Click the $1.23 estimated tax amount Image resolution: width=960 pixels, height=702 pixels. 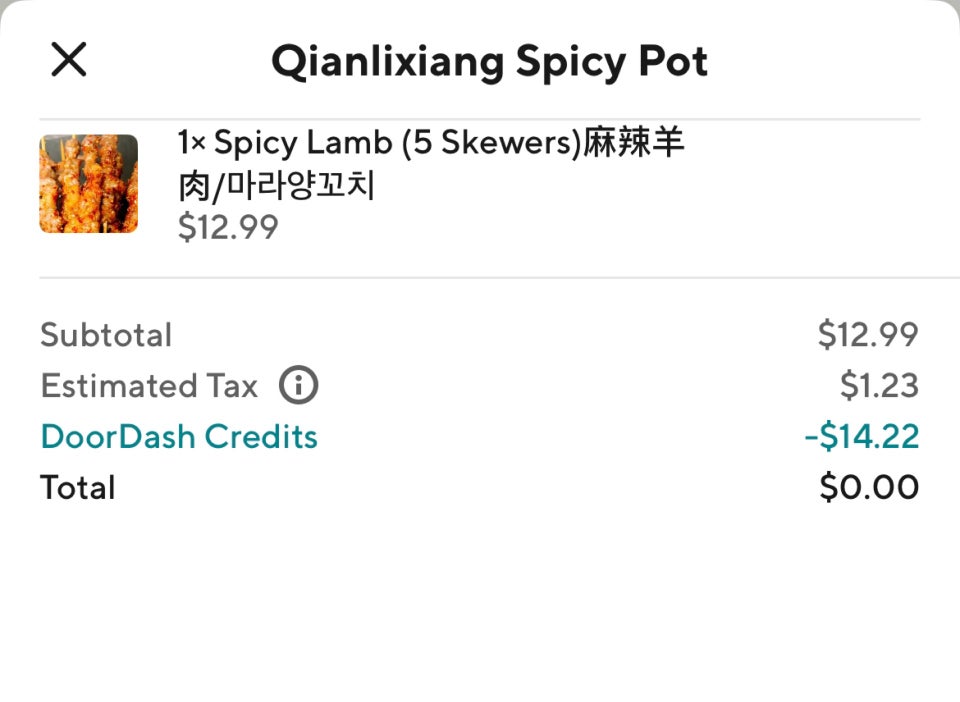tap(879, 386)
